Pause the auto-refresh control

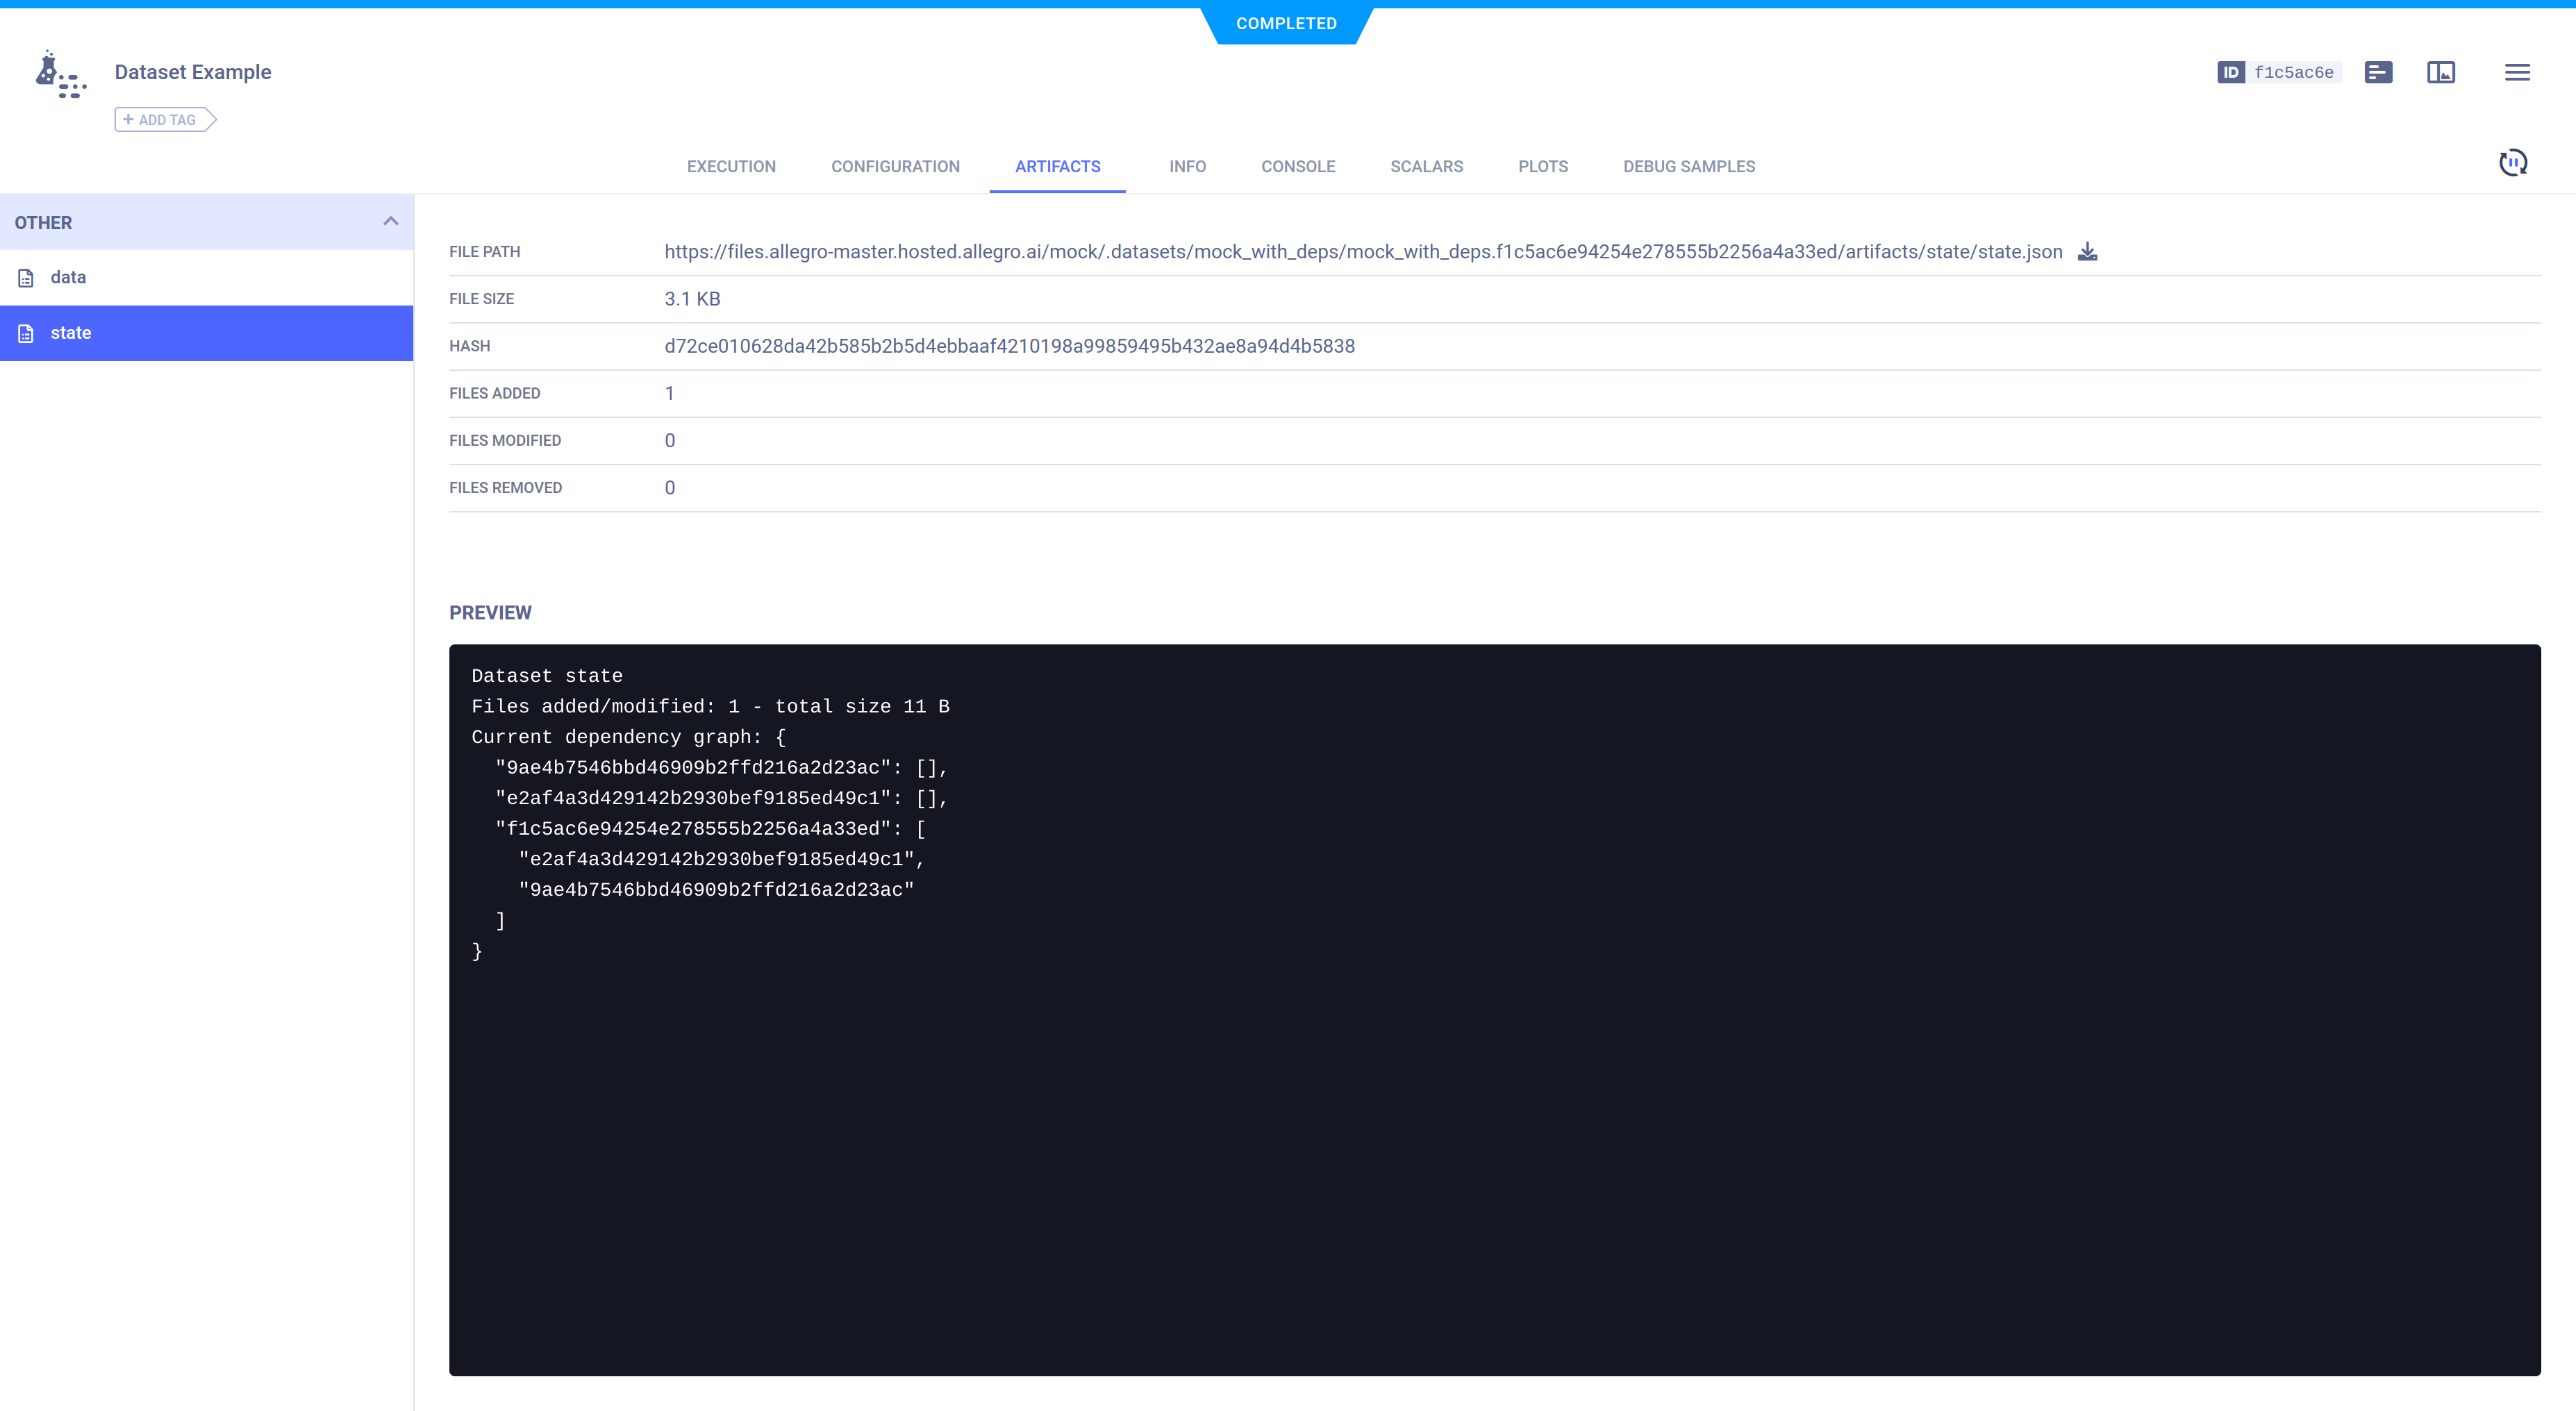click(2514, 161)
